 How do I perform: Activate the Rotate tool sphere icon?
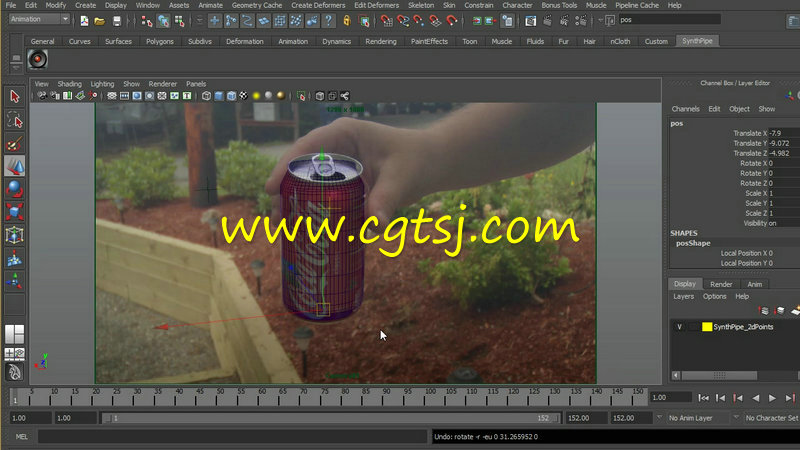pyautogui.click(x=14, y=189)
